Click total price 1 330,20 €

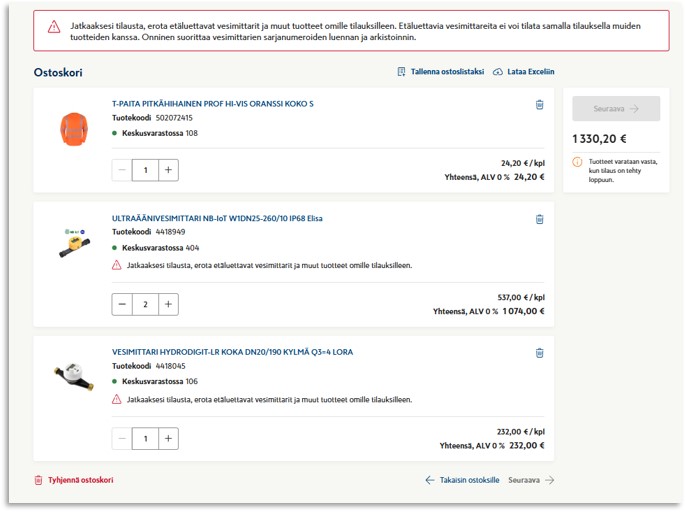pyautogui.click(x=599, y=139)
